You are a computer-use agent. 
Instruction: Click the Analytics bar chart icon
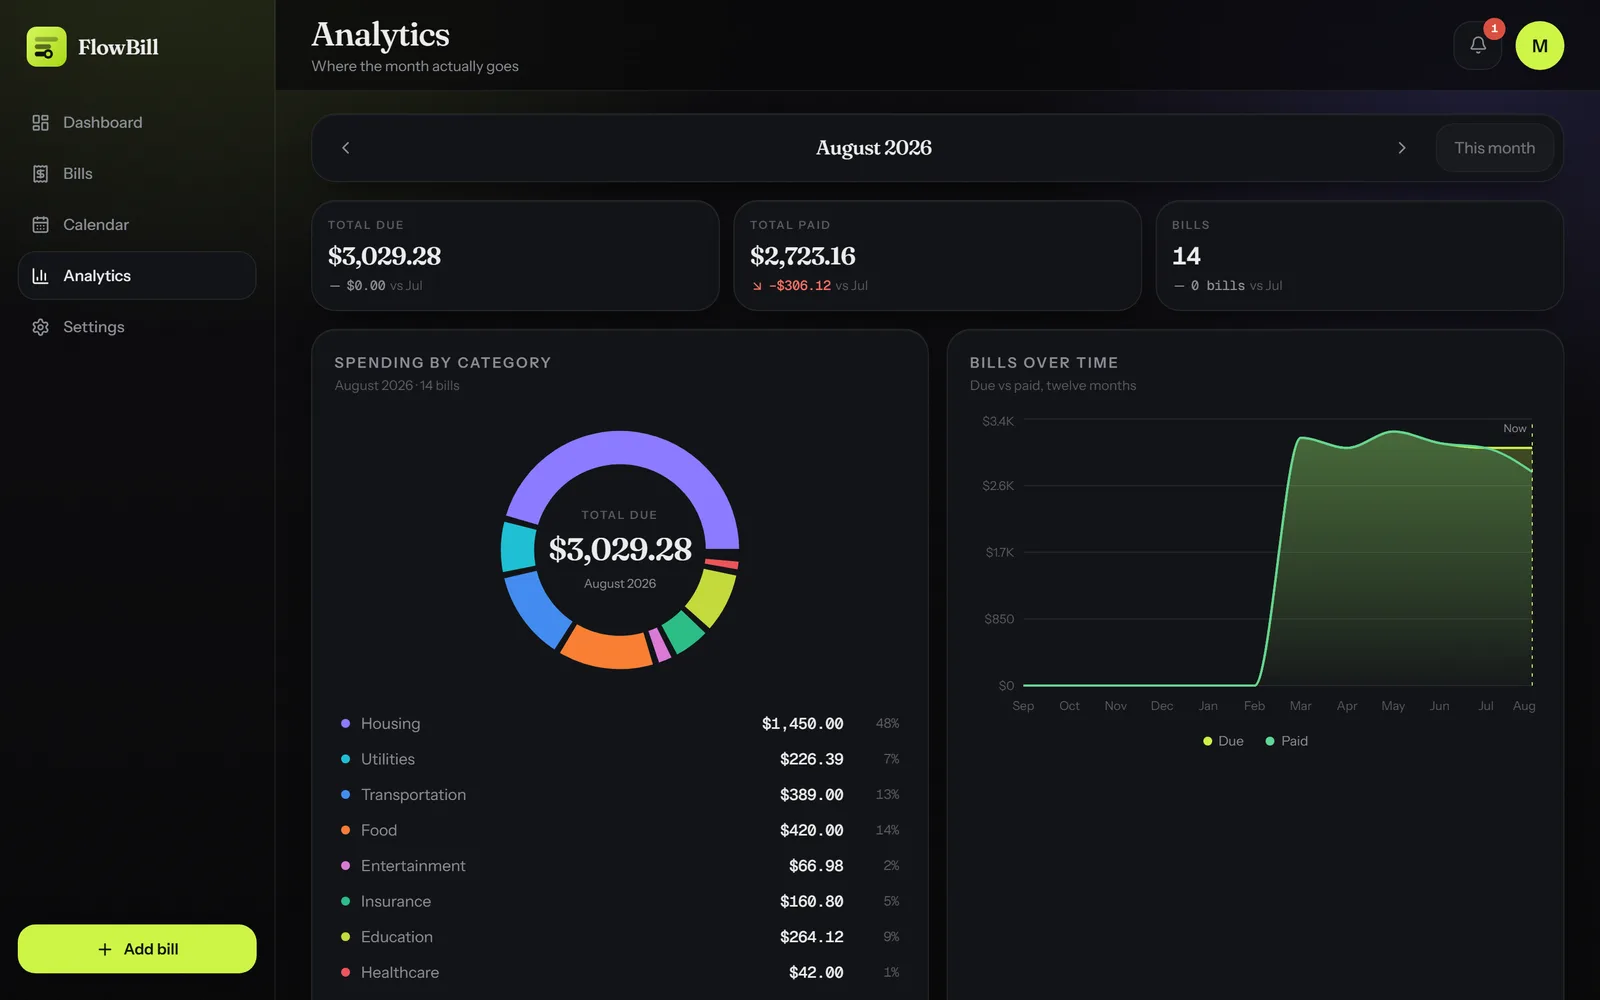(x=40, y=275)
